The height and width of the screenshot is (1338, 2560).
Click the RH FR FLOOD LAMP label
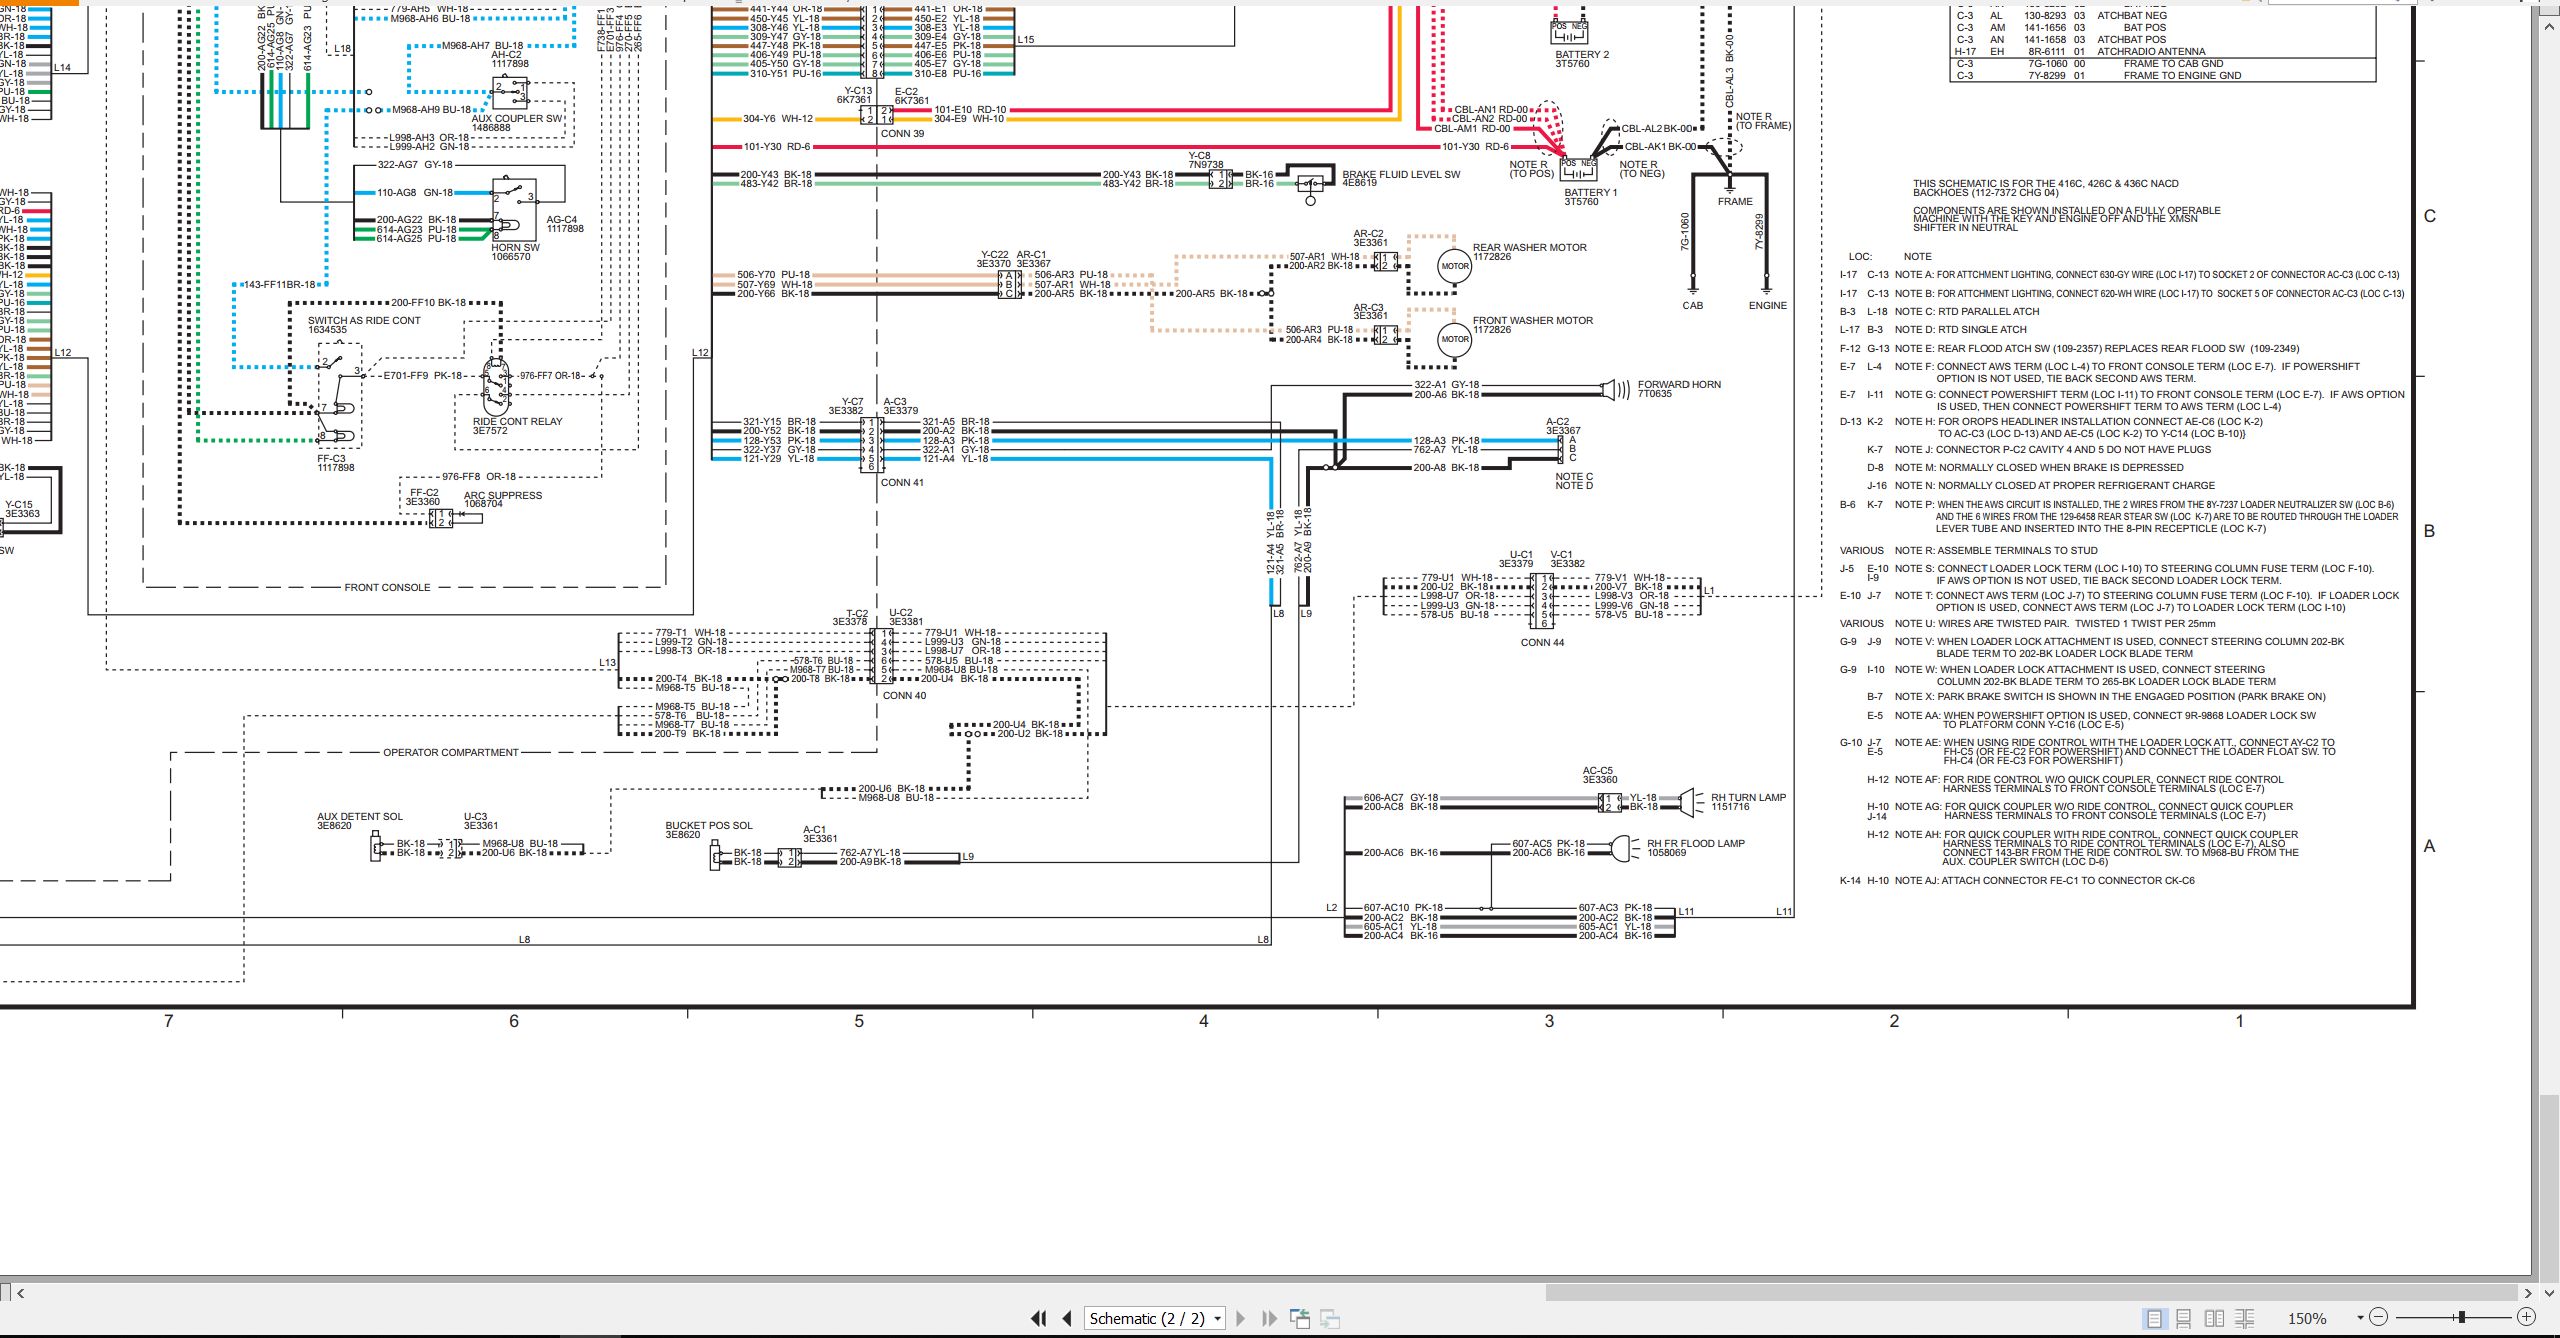[x=1695, y=844]
